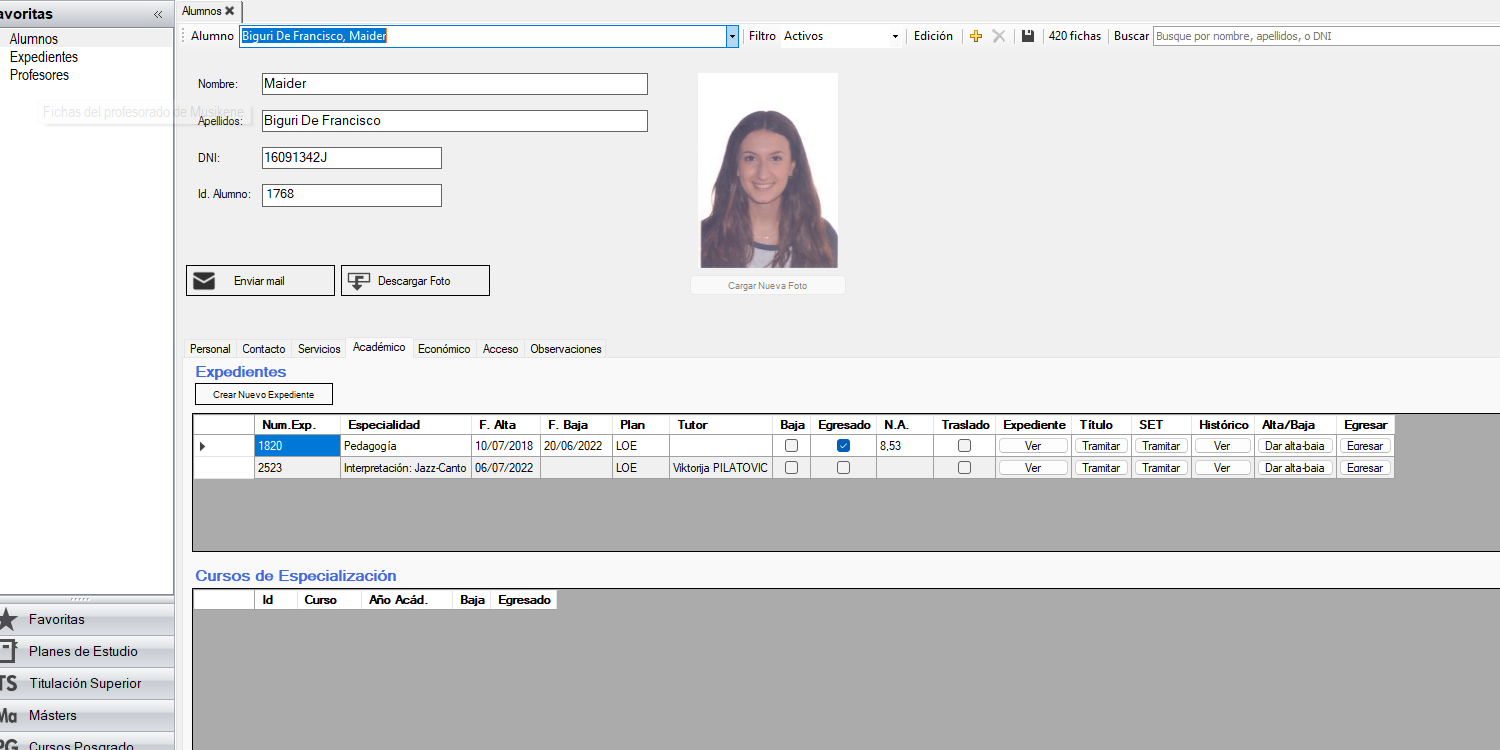This screenshot has height=750, width=1500.
Task: Expand the Filtro Activos dropdown
Action: [895, 36]
